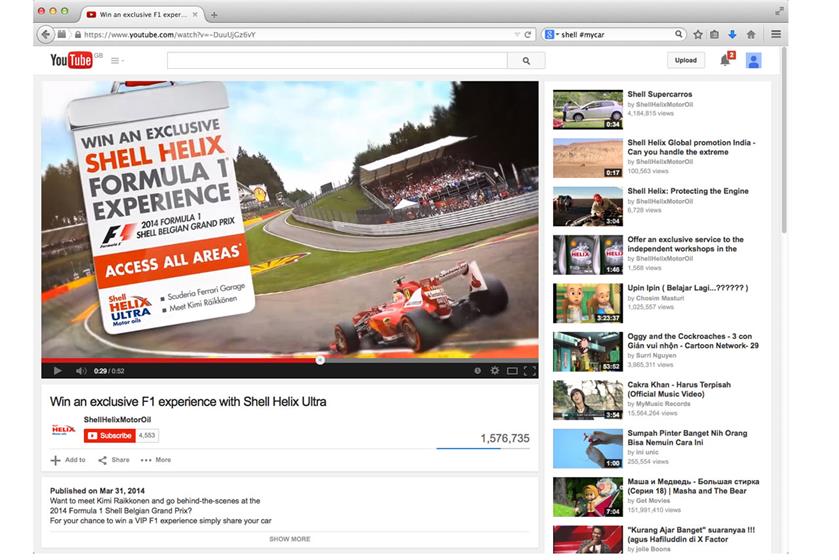Viewport: 839px width, 560px height.
Task: Expand description with SHOW MORE
Action: point(289,539)
